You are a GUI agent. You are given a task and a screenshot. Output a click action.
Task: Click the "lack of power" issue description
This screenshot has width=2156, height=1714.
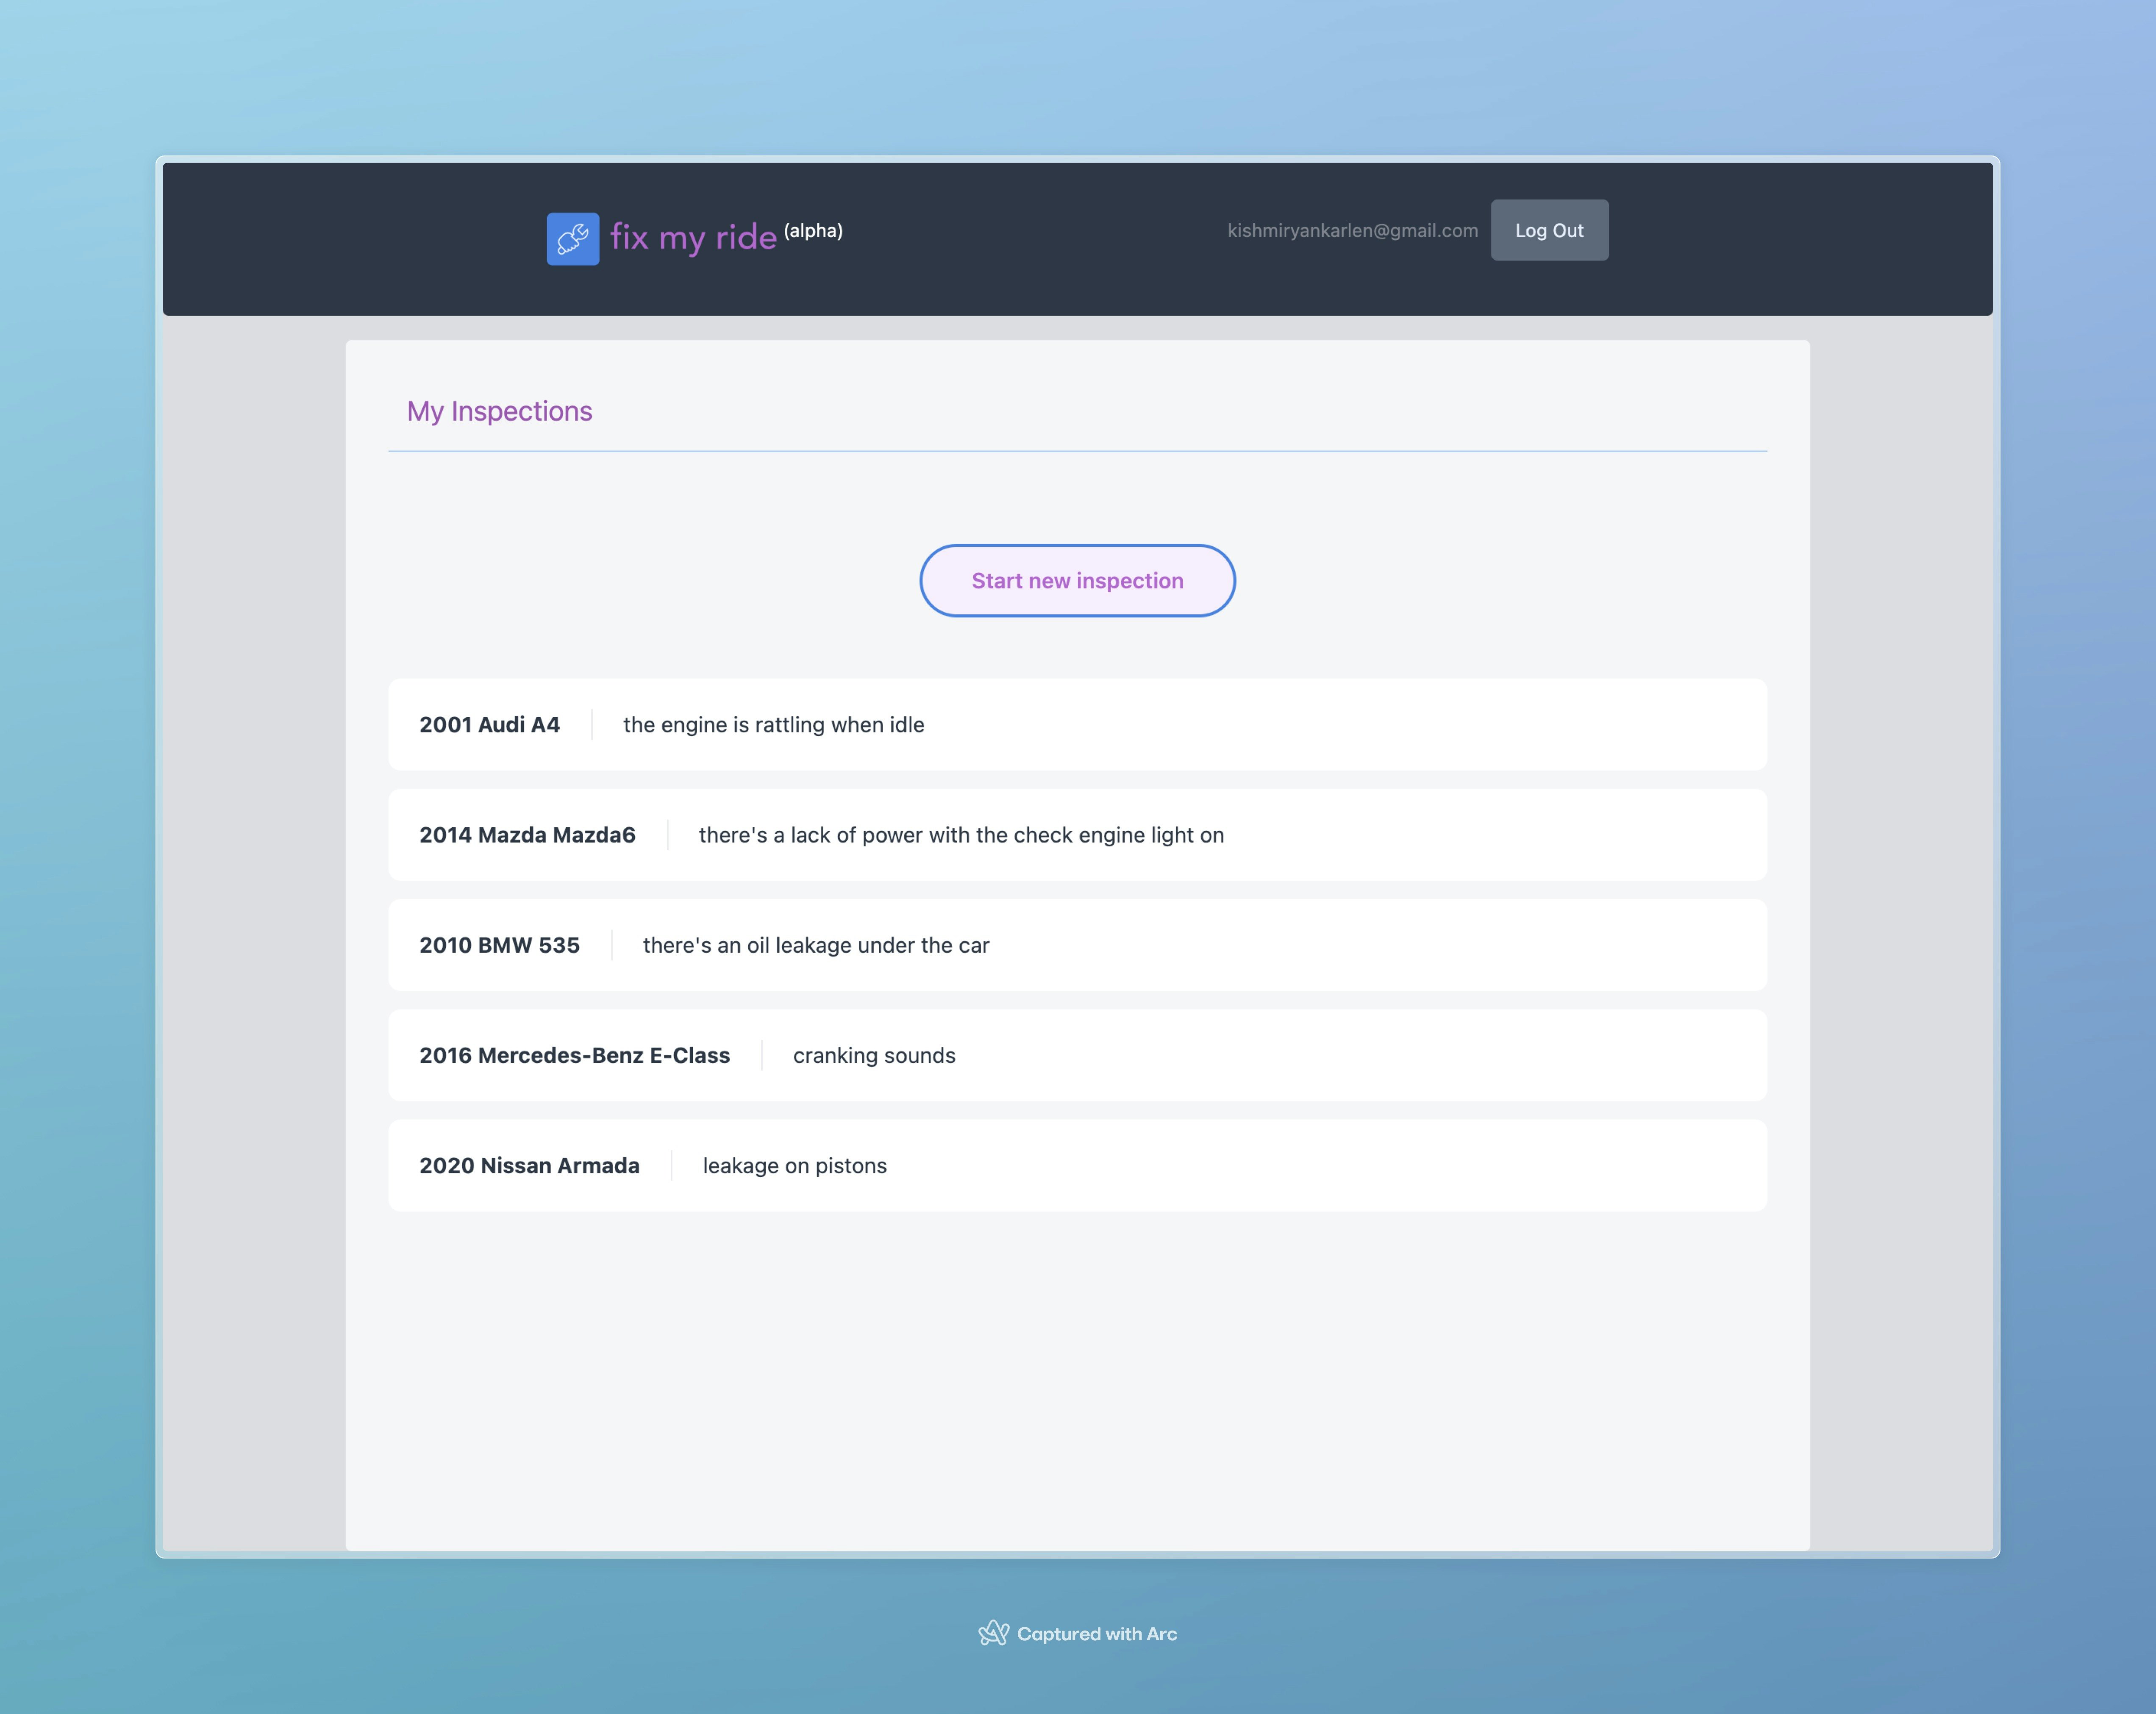(x=960, y=835)
